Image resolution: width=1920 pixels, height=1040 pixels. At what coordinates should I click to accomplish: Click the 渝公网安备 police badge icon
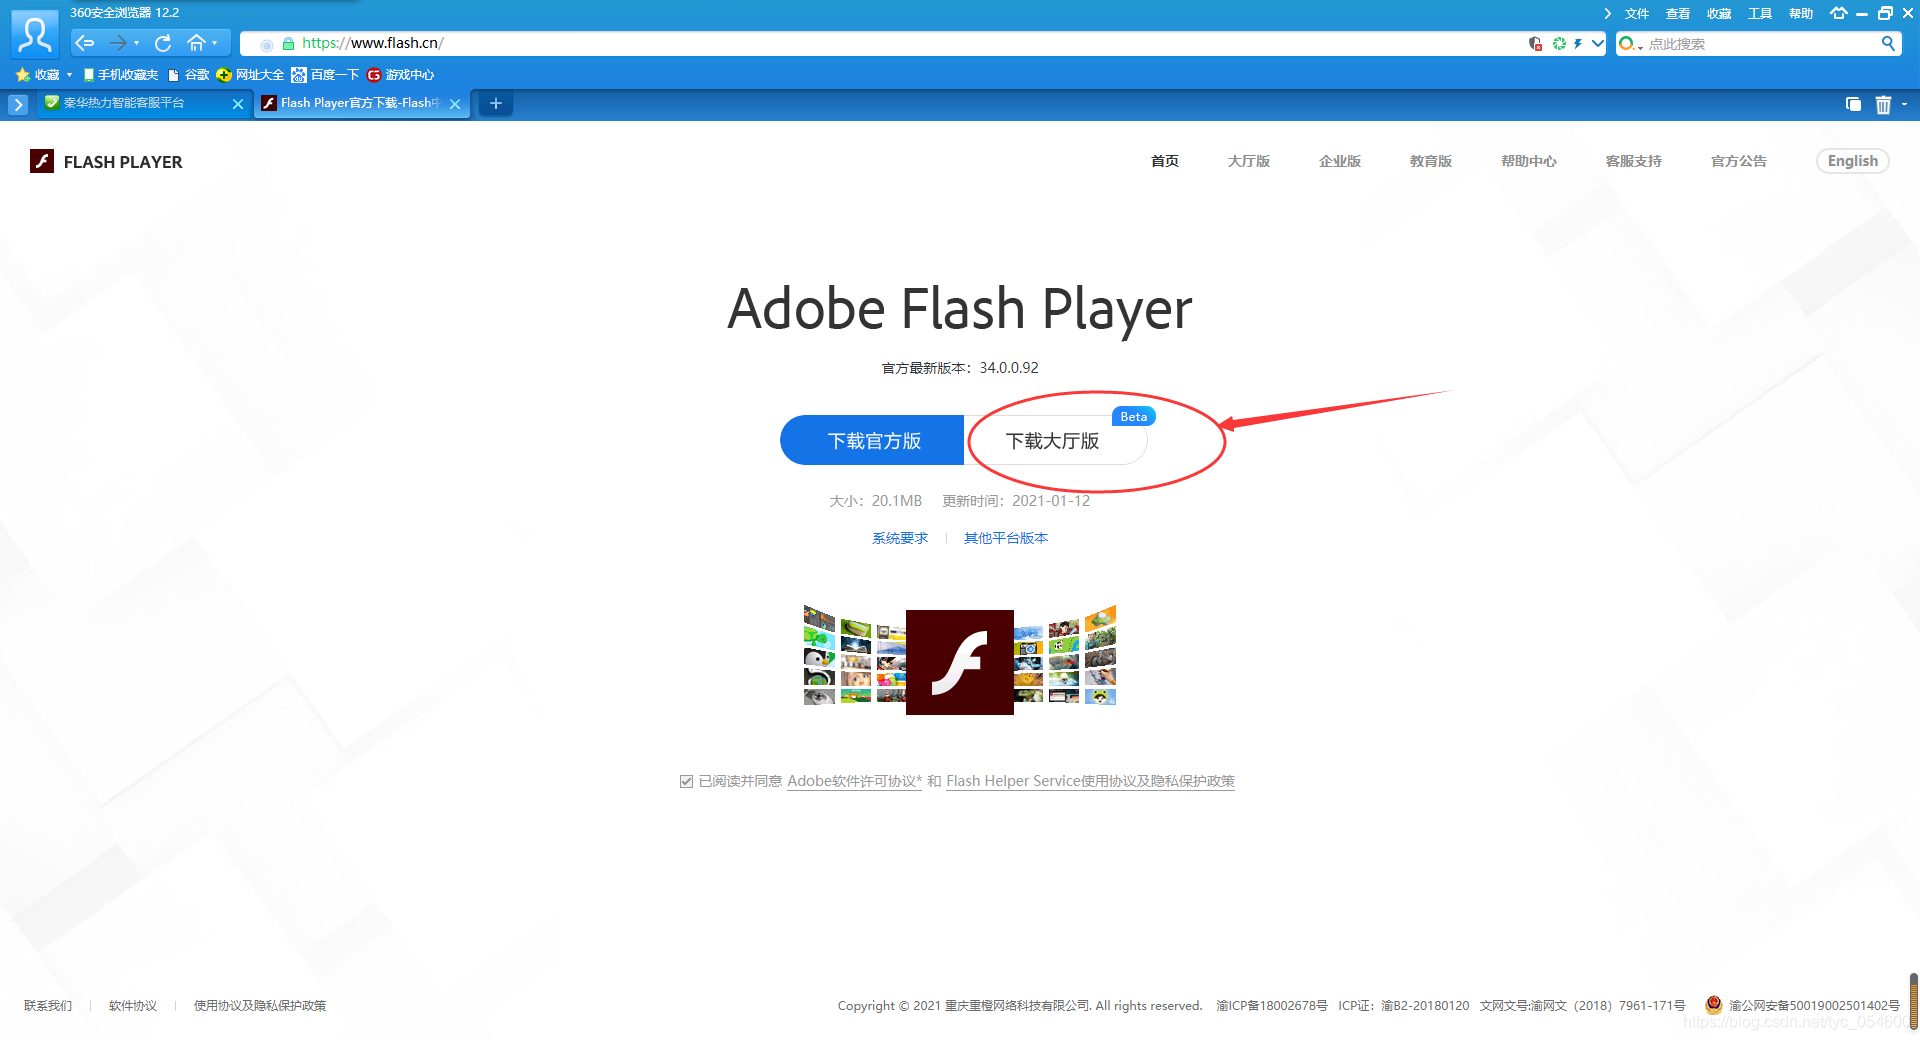click(1714, 1004)
